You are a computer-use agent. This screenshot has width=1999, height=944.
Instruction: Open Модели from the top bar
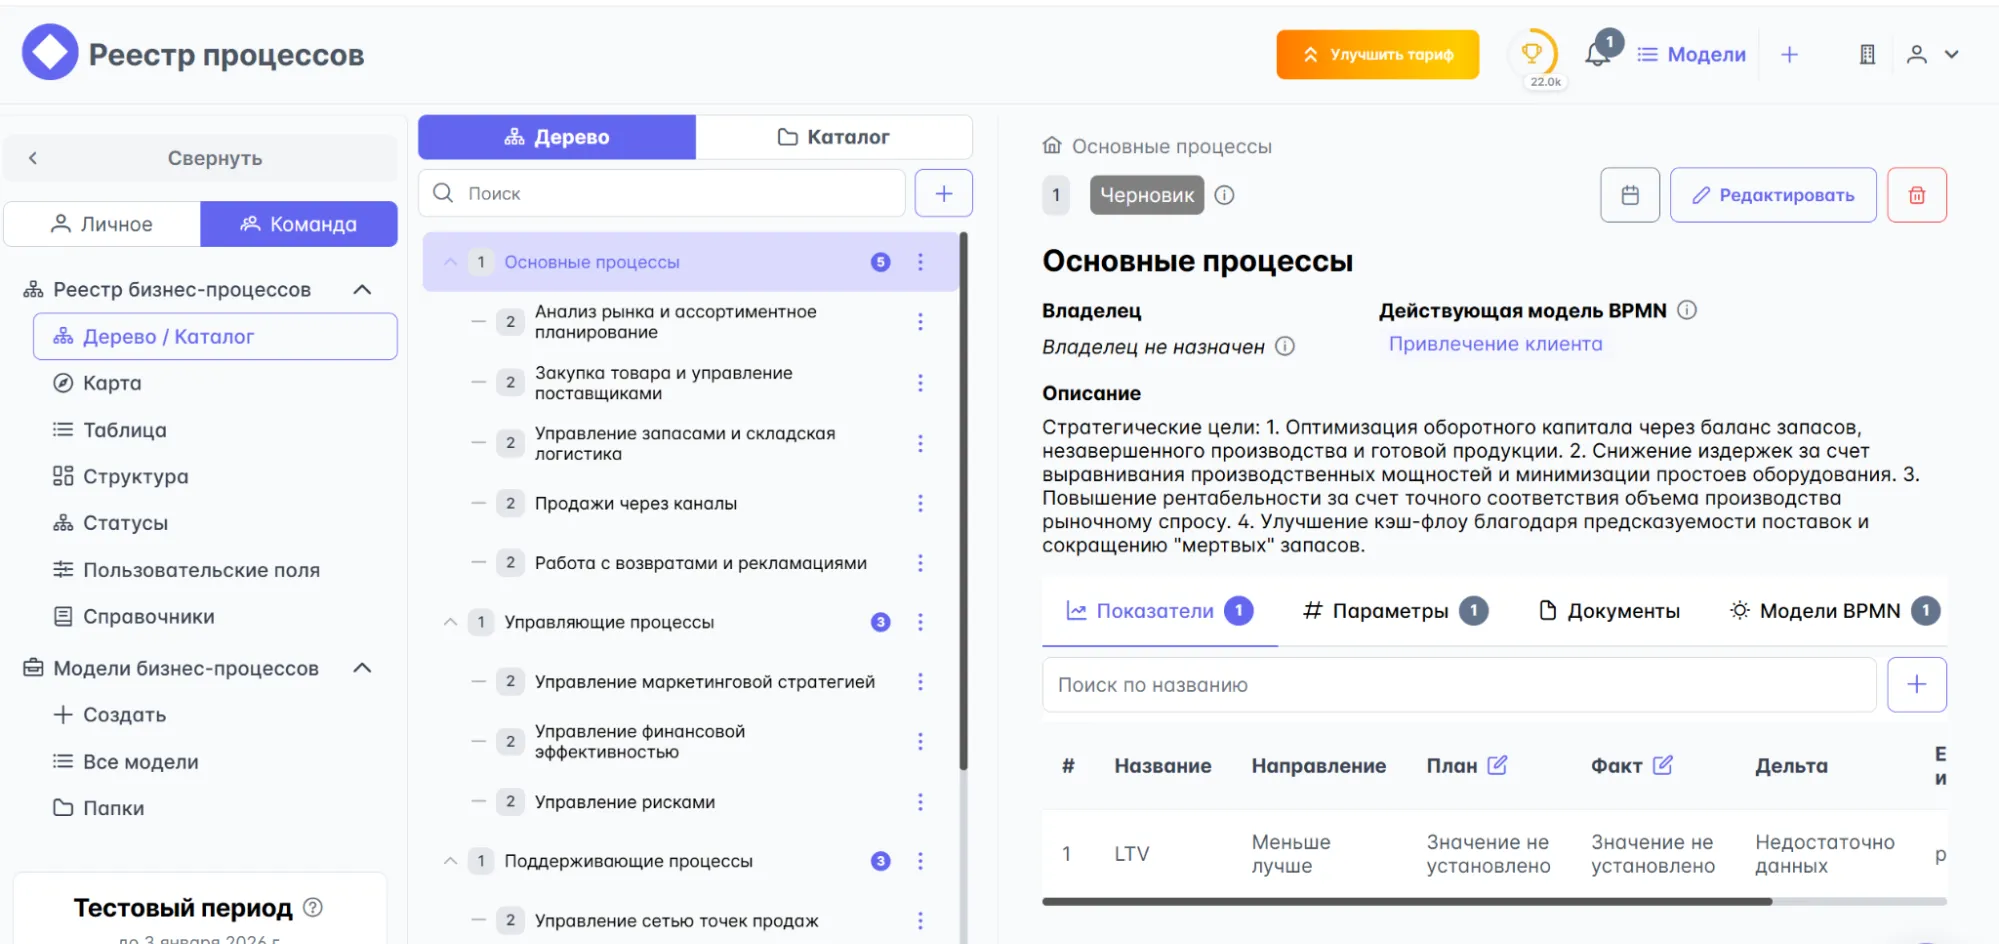point(1692,54)
